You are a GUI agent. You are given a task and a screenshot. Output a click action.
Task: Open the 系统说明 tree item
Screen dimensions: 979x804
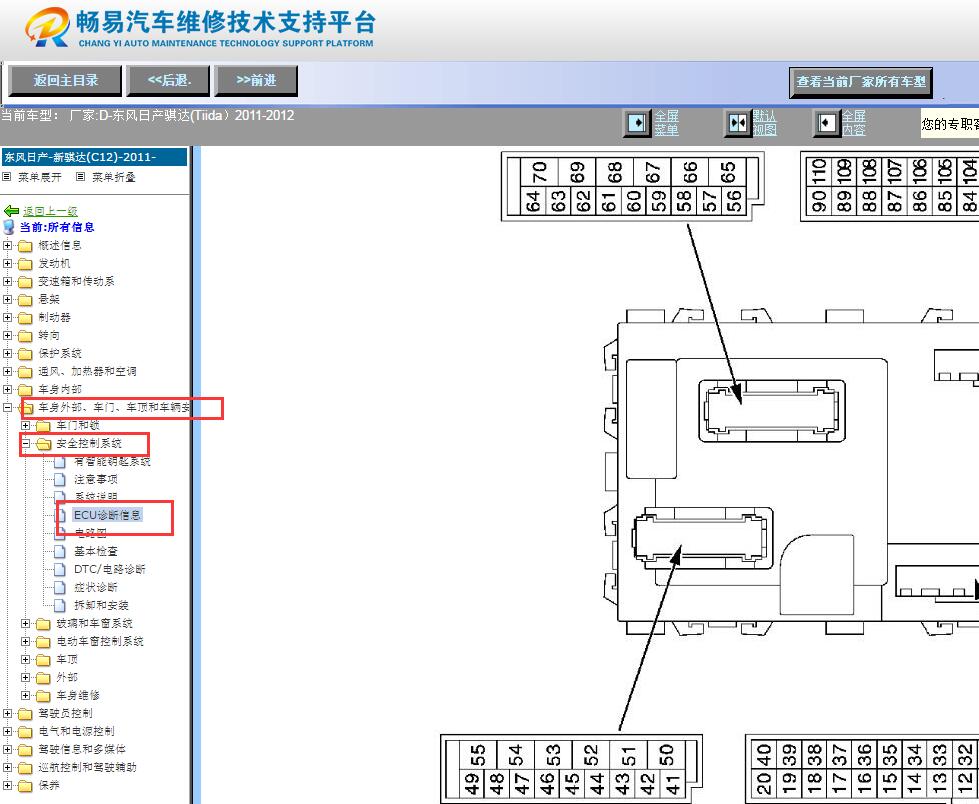pyautogui.click(x=96, y=497)
